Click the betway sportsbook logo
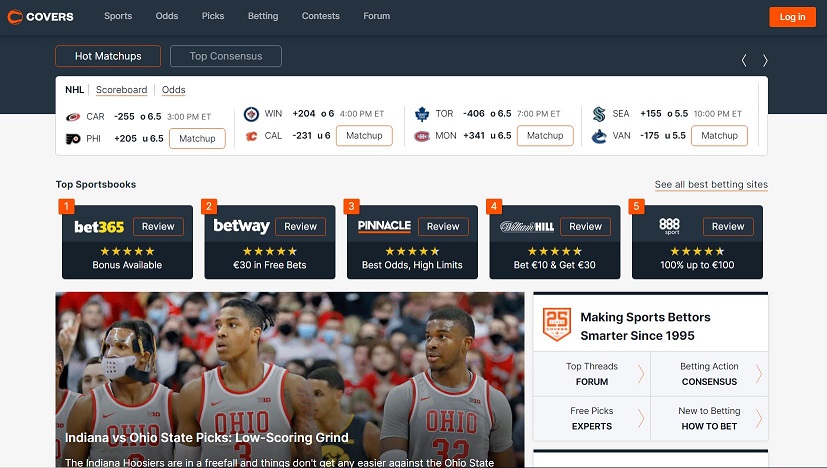 click(x=241, y=226)
